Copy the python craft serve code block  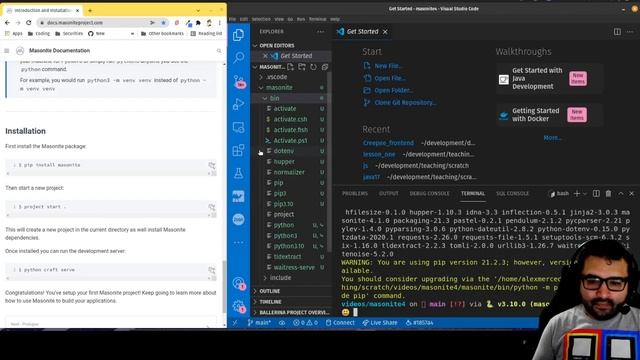[x=211, y=270]
